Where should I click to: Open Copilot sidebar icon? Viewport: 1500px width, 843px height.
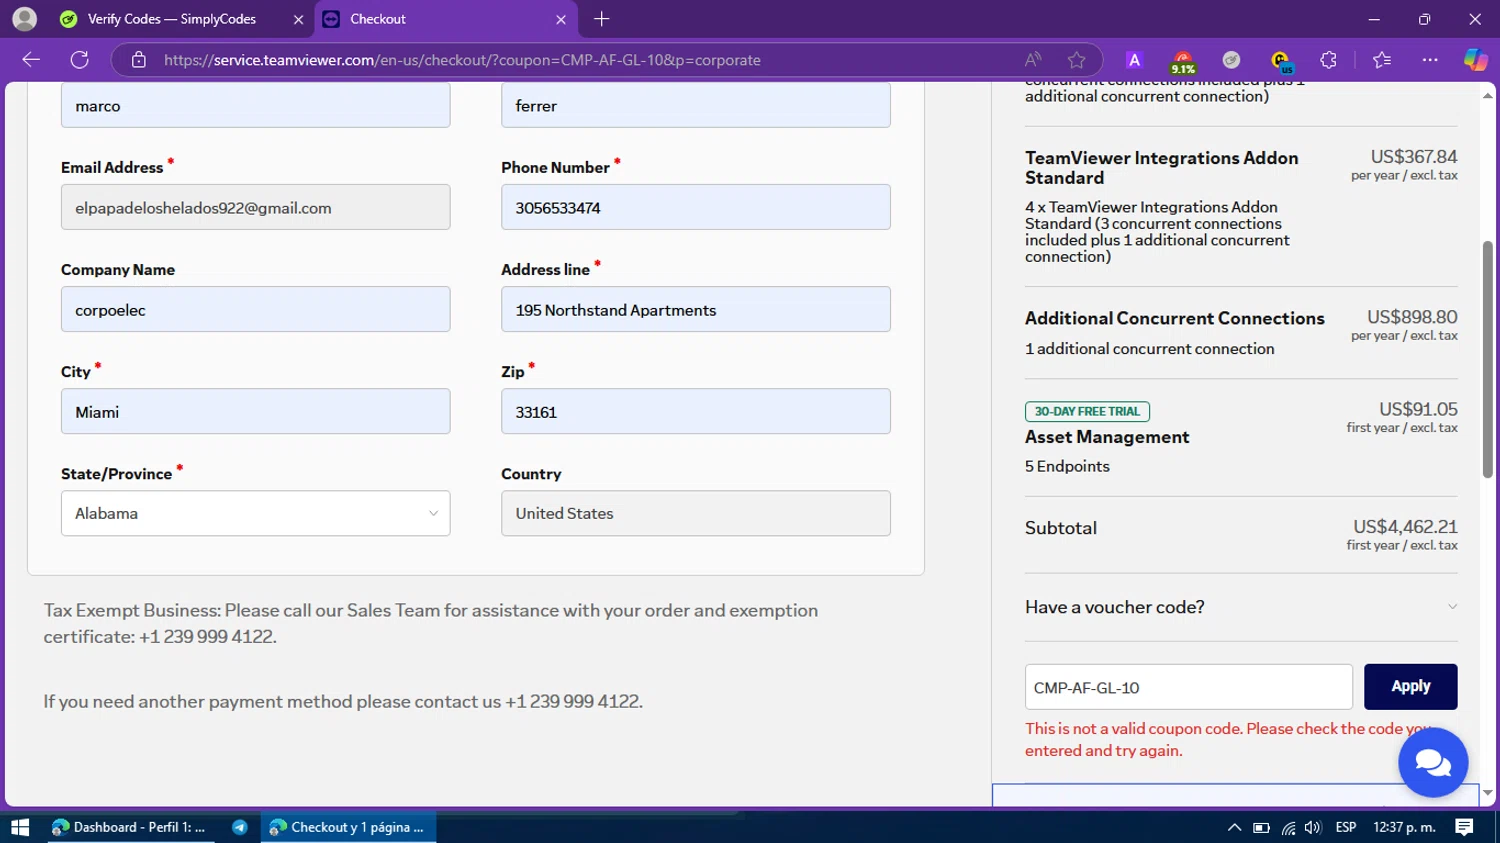click(1476, 60)
